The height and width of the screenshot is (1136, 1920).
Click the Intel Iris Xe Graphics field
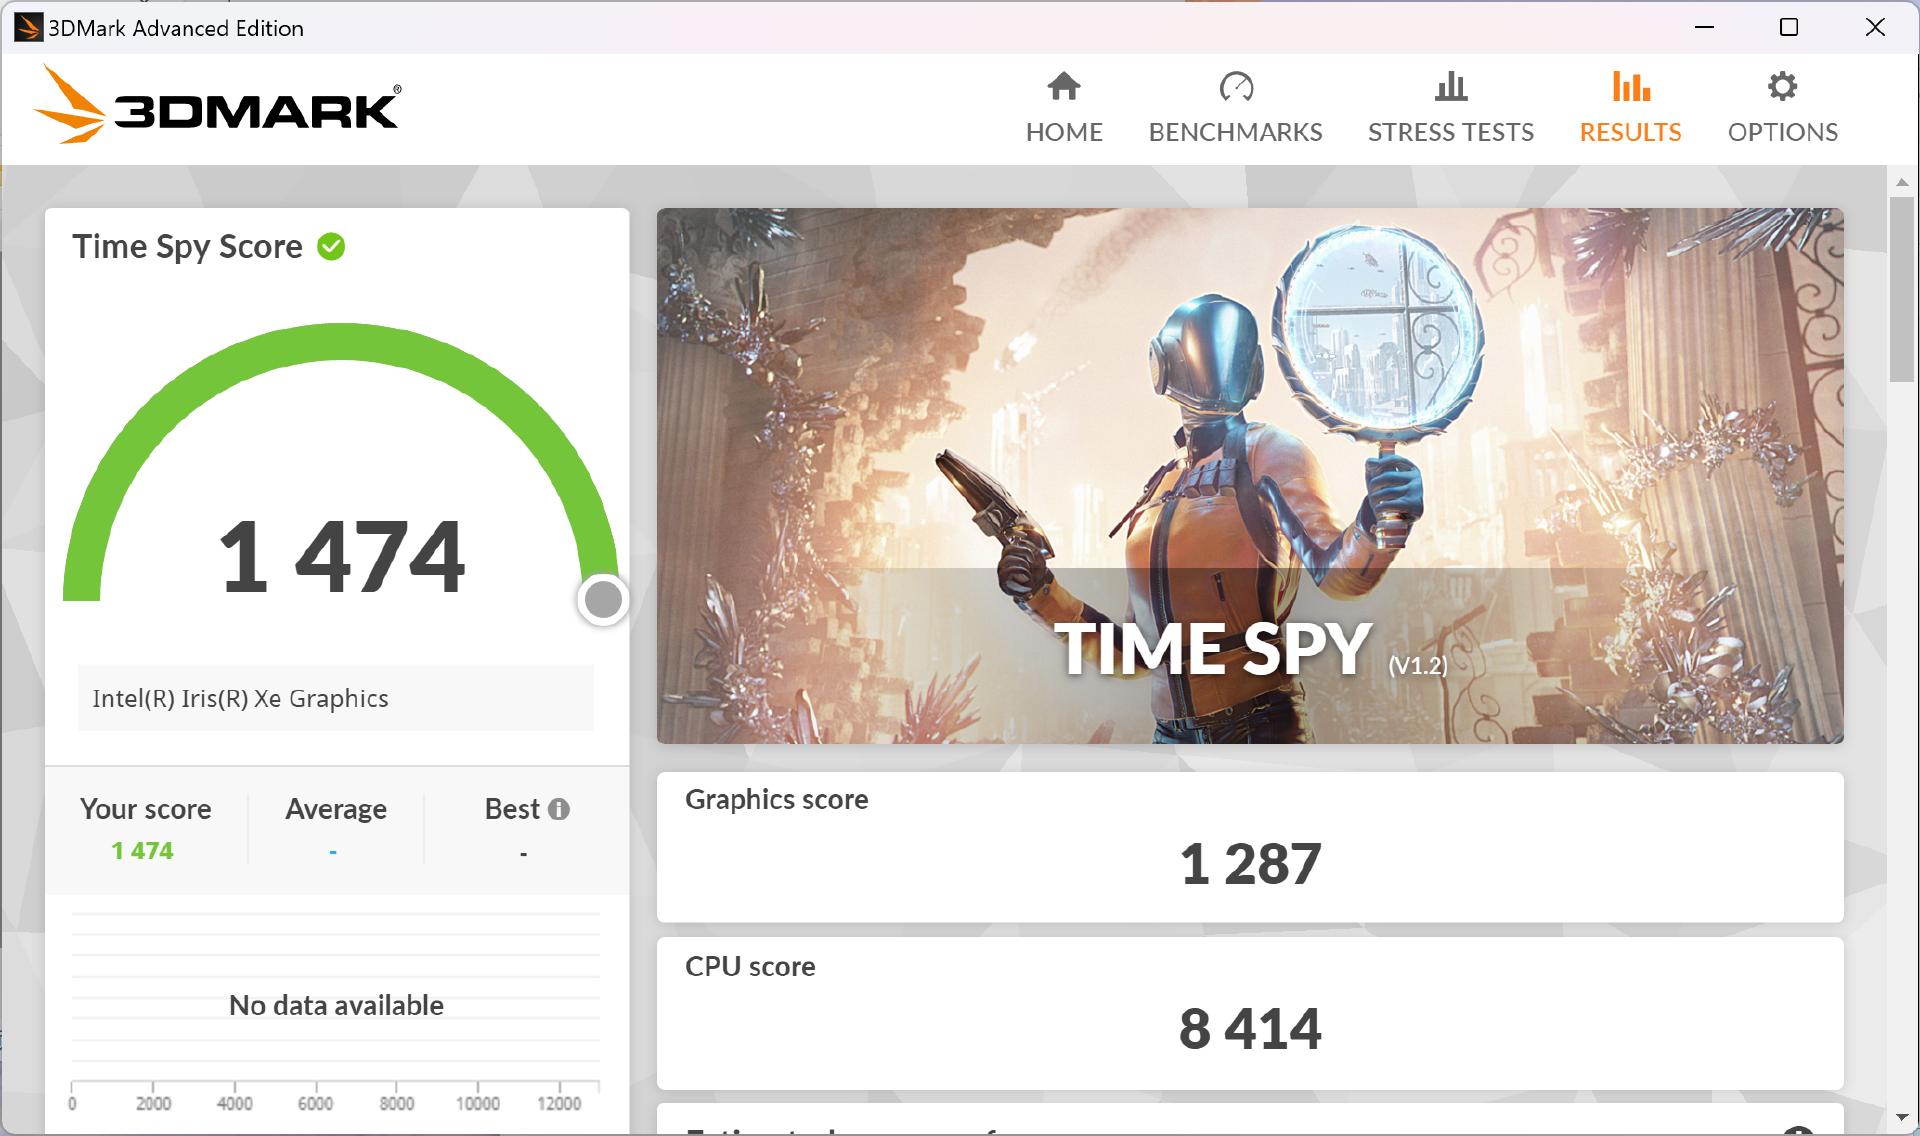[336, 698]
